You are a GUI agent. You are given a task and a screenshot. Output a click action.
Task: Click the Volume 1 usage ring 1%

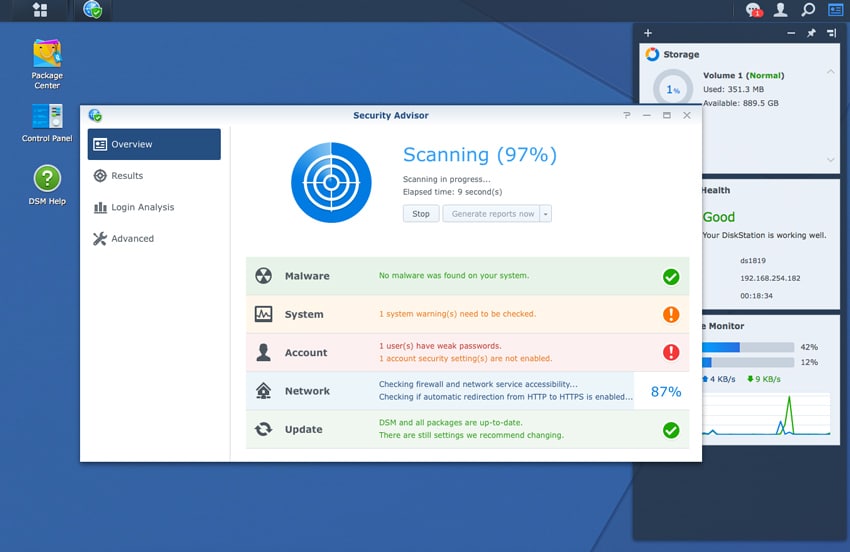673,87
